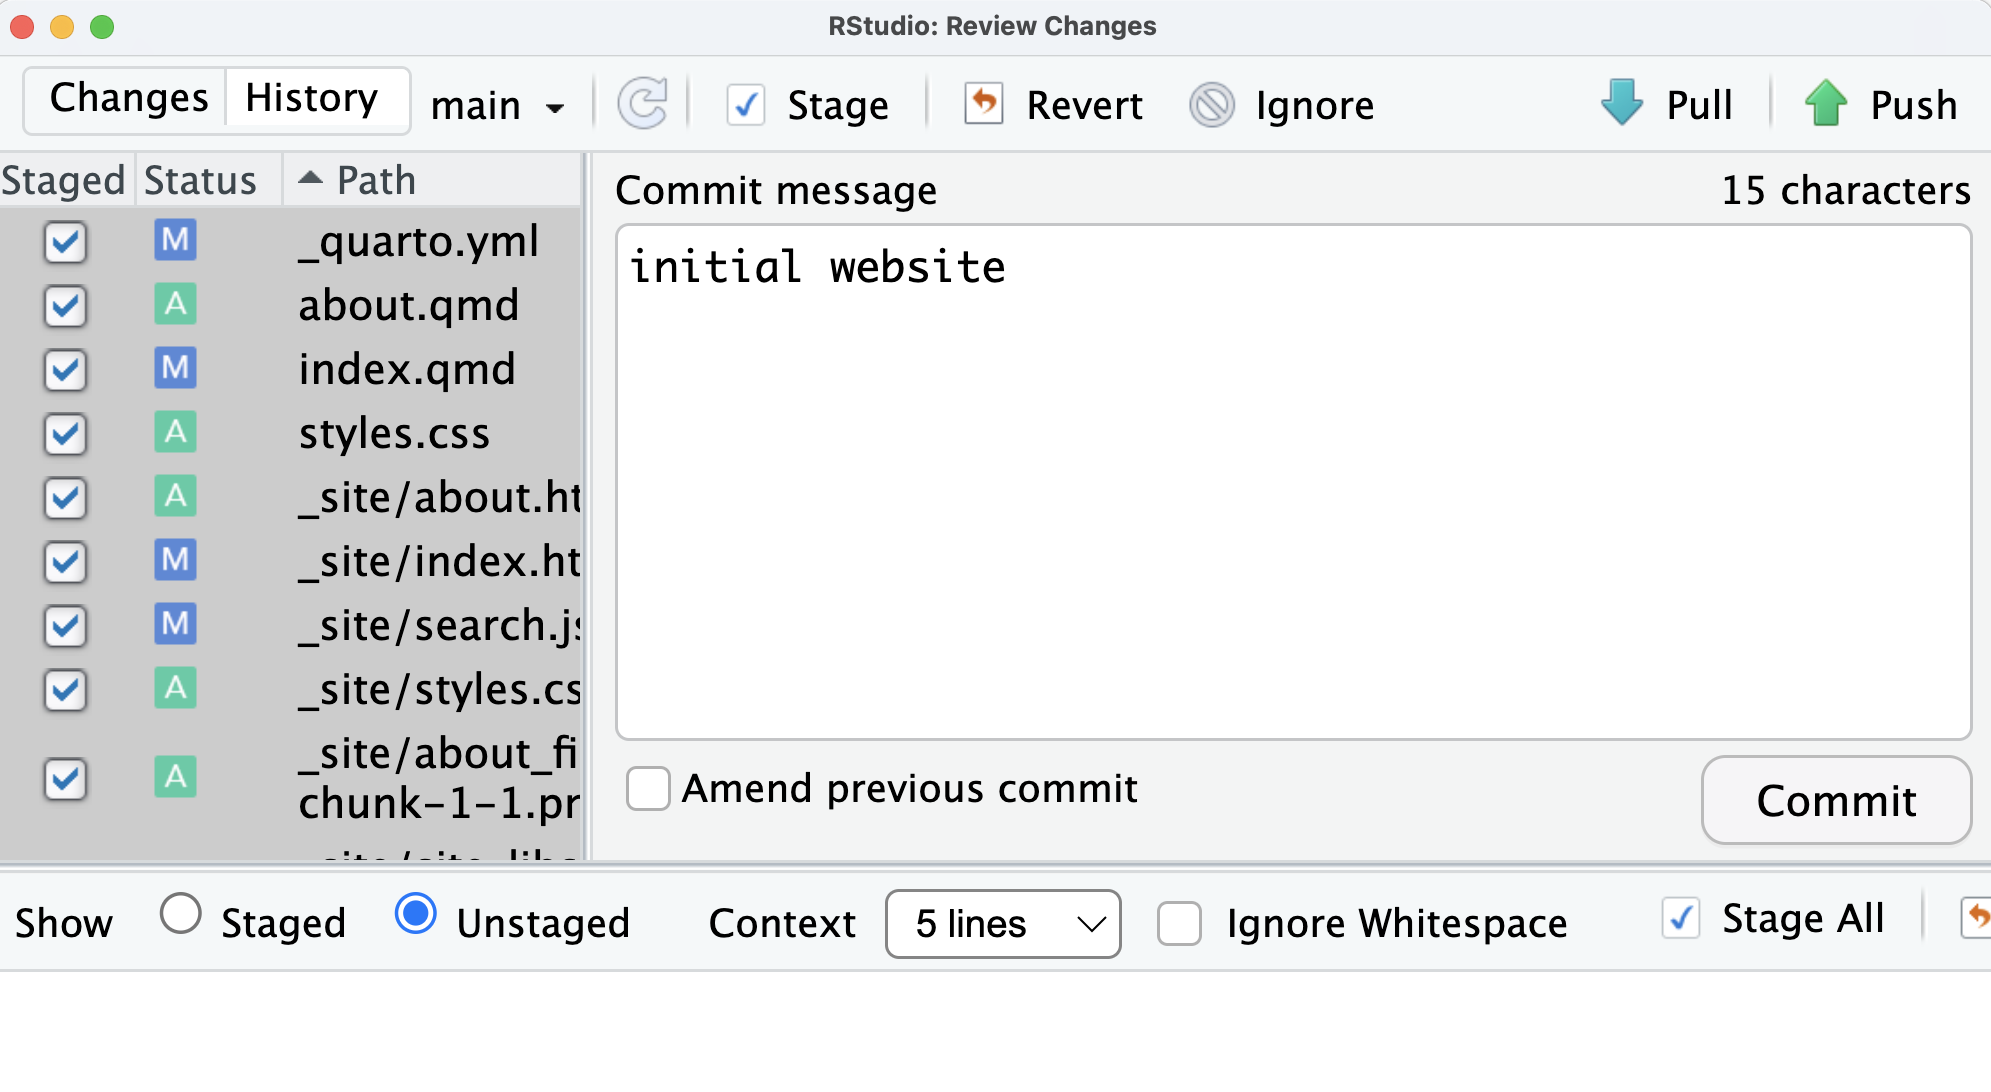
Task: Enable Amend previous commit checkbox
Action: (648, 789)
